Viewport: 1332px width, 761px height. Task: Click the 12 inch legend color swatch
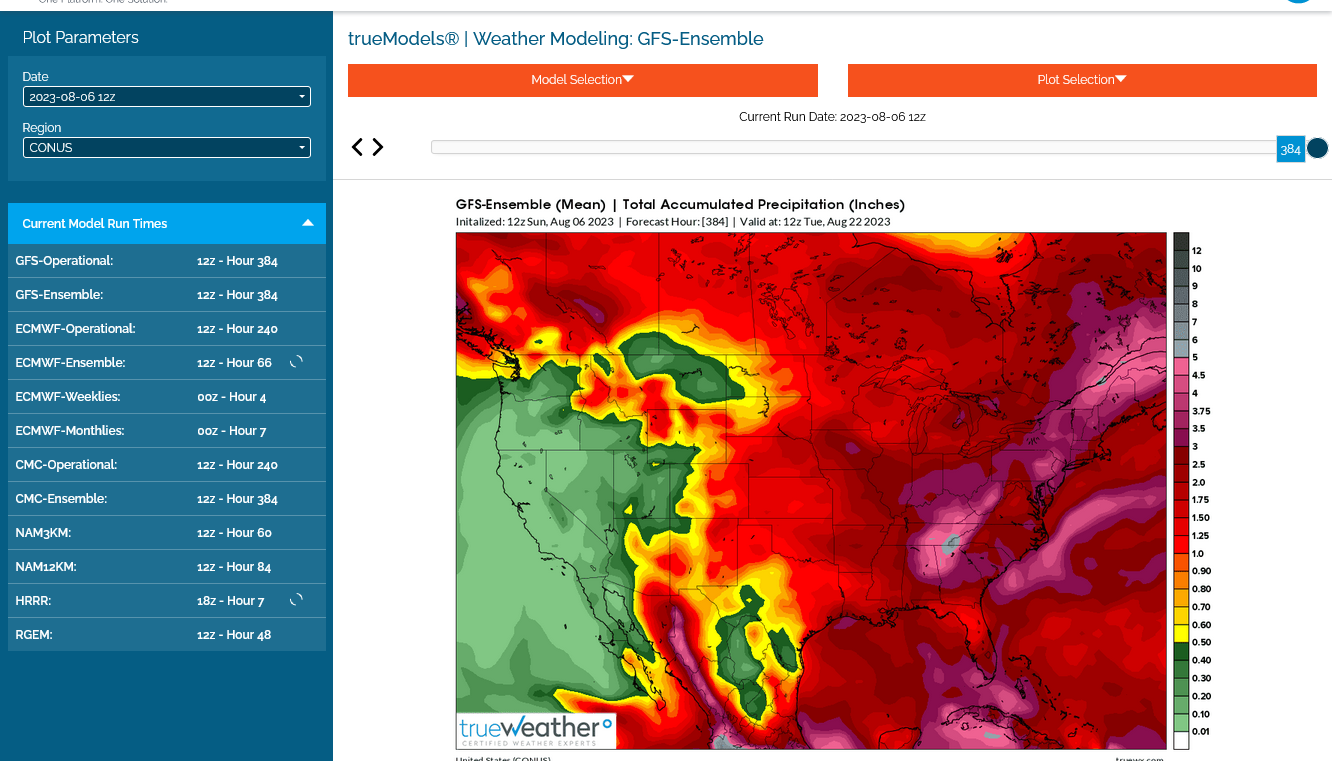pyautogui.click(x=1181, y=242)
